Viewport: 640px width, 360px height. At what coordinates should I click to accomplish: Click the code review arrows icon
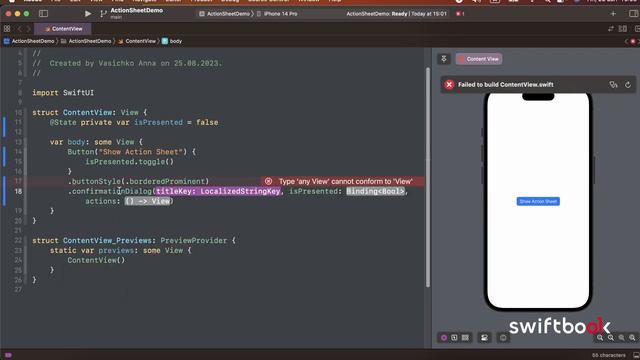(611, 29)
